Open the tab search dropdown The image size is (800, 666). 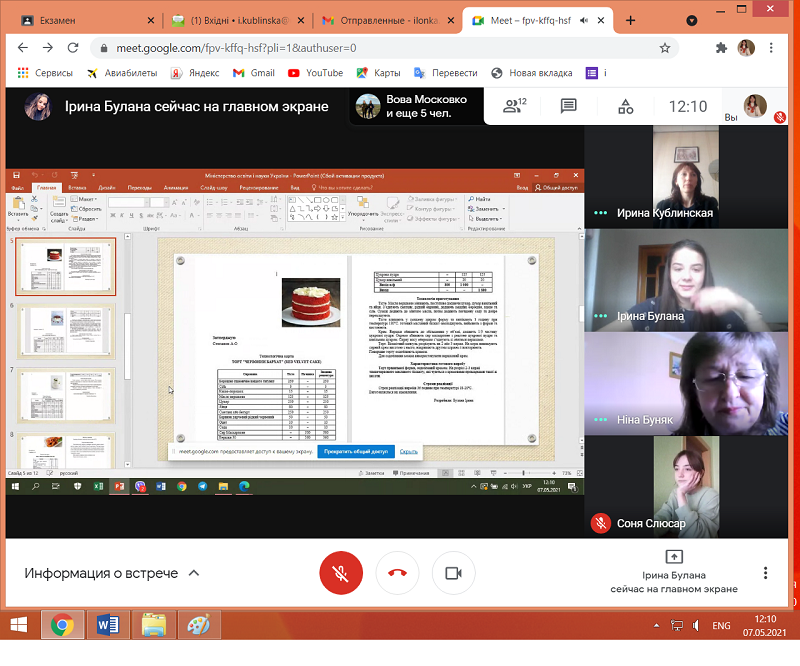click(692, 20)
